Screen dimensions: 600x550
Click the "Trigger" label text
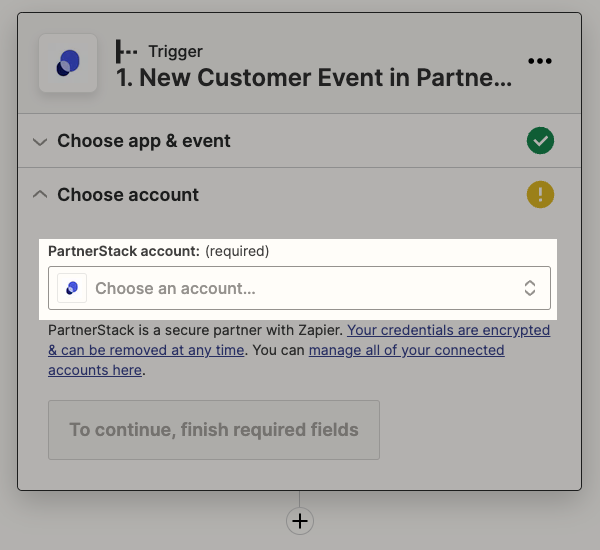176,51
